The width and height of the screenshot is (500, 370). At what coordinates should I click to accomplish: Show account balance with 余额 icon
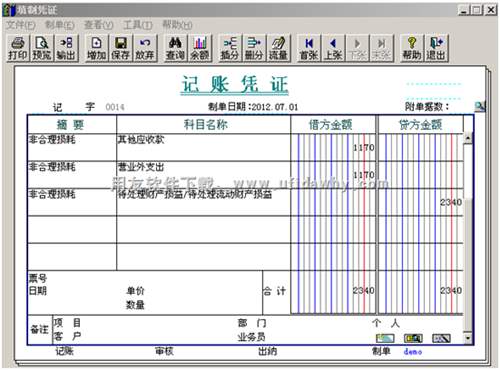[x=199, y=48]
